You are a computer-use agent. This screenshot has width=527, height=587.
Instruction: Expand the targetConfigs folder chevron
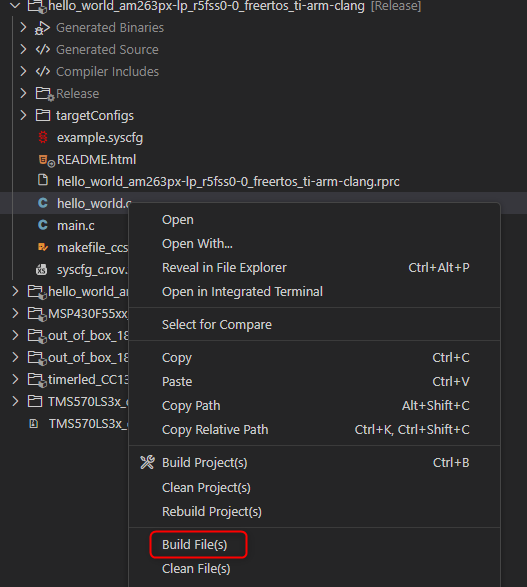coord(23,115)
